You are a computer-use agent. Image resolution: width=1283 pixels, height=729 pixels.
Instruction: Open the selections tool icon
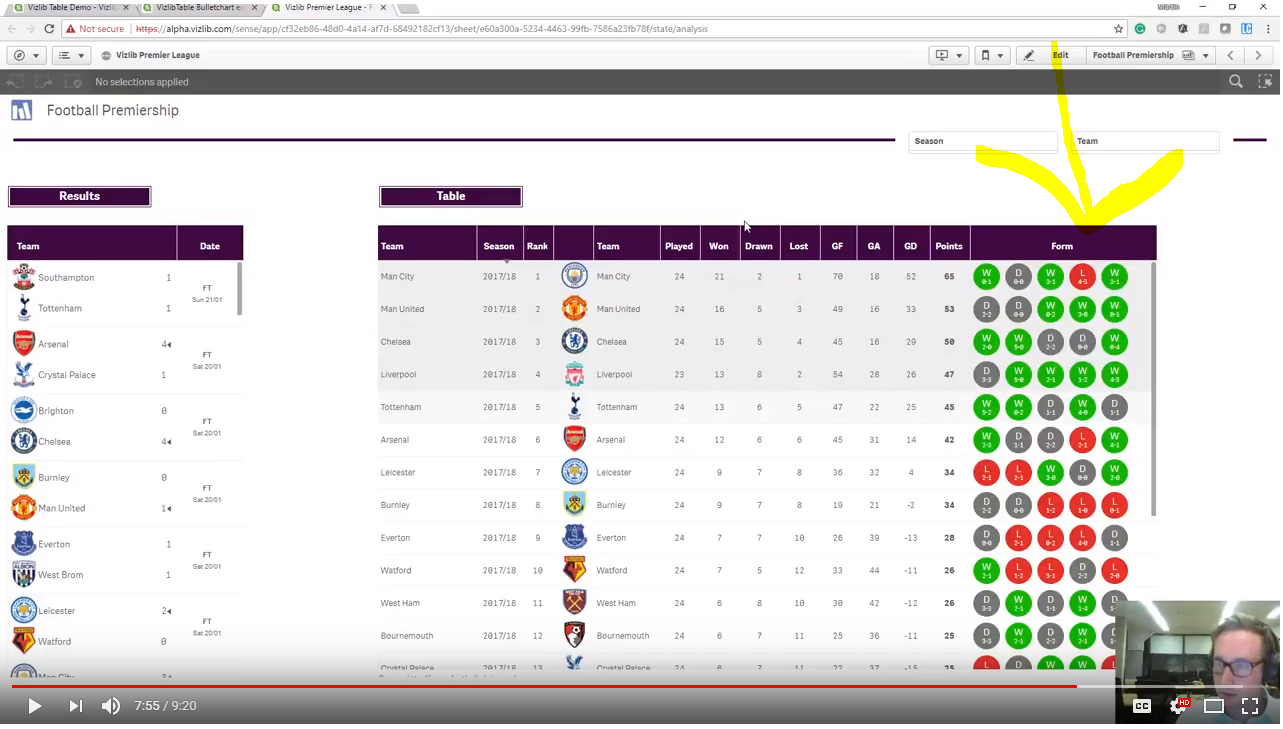(x=1264, y=82)
